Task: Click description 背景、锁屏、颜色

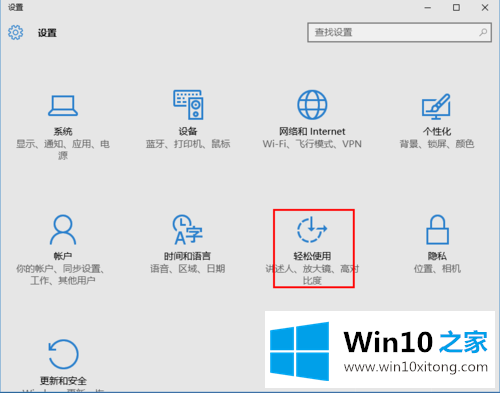Action: (437, 144)
